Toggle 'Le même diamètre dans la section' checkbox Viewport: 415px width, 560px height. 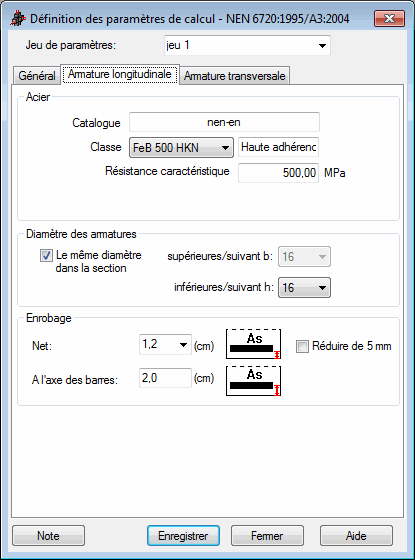pyautogui.click(x=46, y=256)
